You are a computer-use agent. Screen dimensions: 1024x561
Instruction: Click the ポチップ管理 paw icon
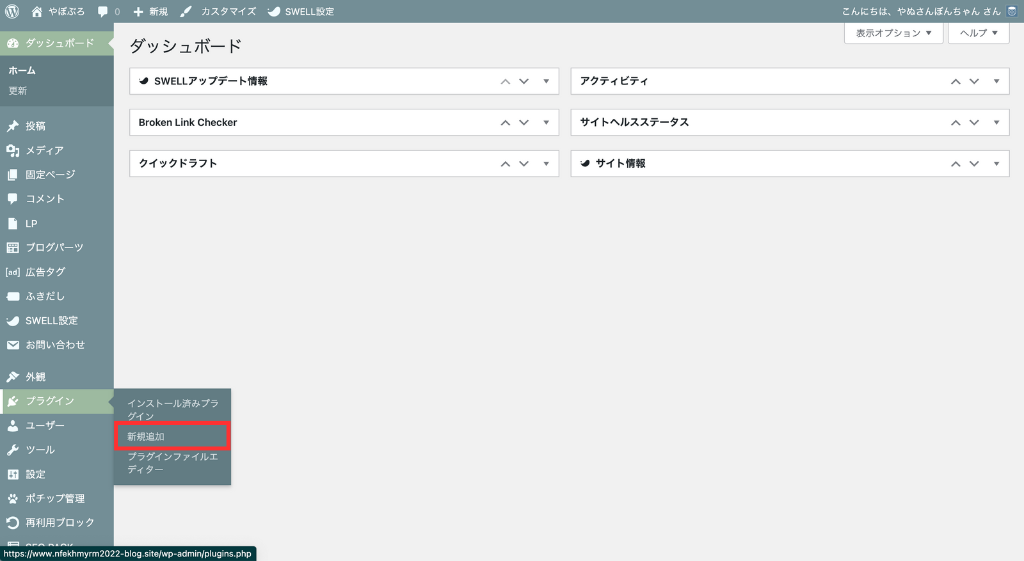tap(12, 498)
